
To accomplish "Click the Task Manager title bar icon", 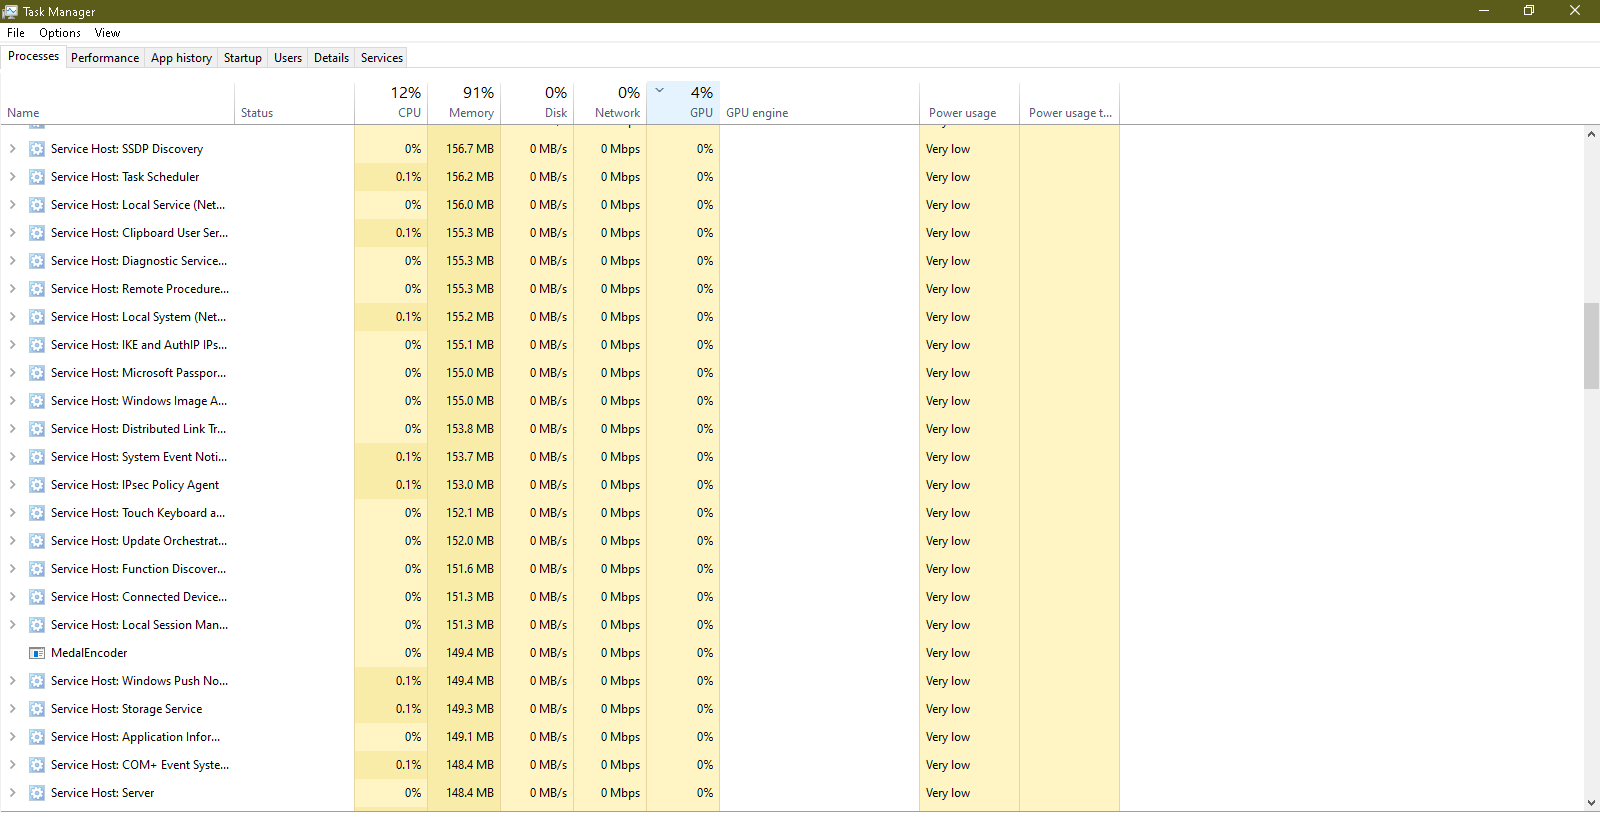I will [10, 11].
